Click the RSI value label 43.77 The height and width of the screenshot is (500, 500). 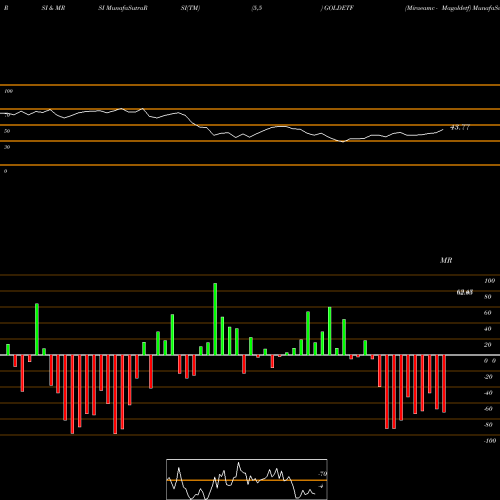[x=460, y=127]
